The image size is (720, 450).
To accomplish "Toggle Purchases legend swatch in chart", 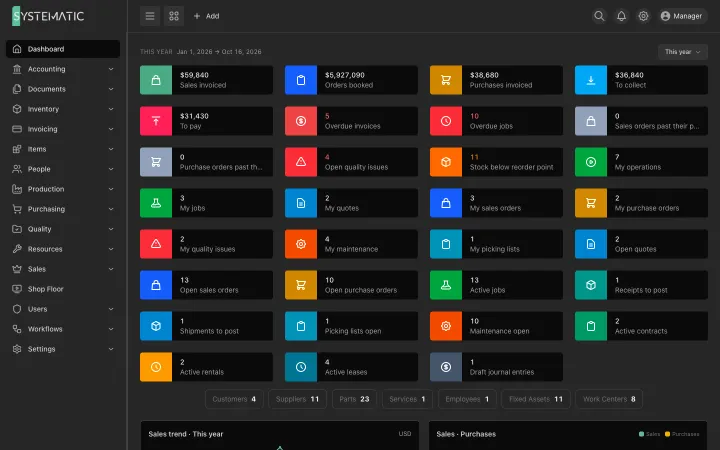I will tap(667, 434).
